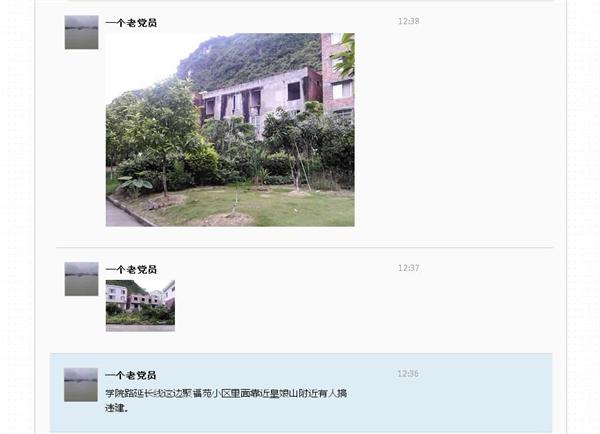The height and width of the screenshot is (434, 600).
Task: Enlarge the small thumbnail of pink buildings
Action: [140, 305]
